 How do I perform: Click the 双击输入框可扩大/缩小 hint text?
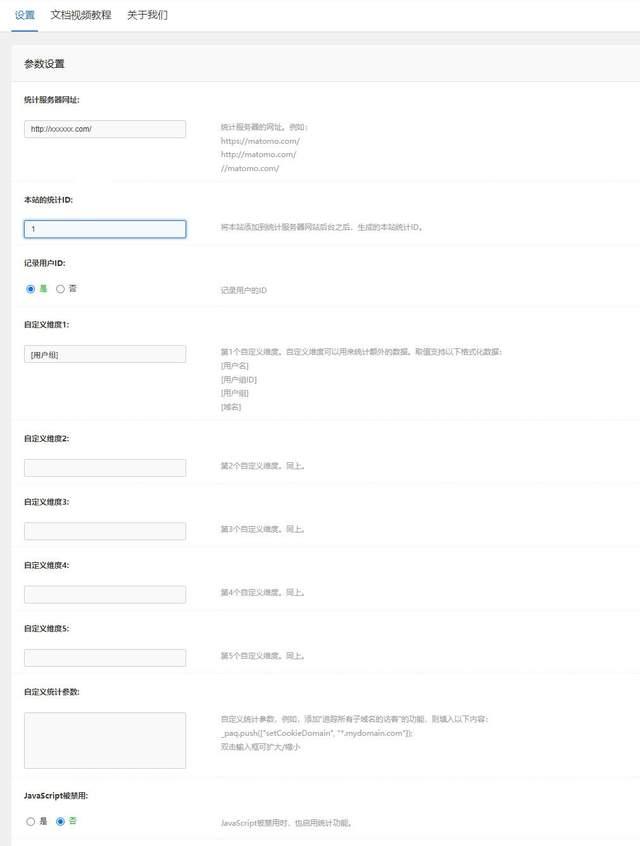[x=261, y=747]
